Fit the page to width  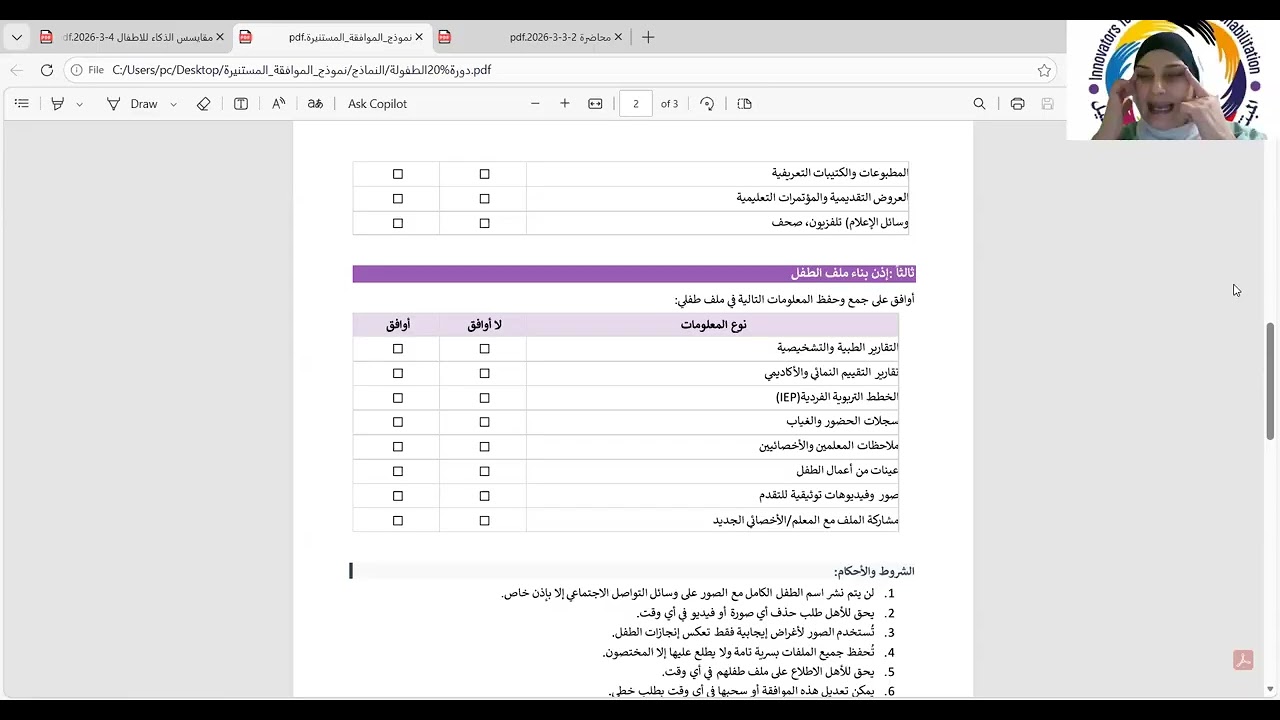595,104
